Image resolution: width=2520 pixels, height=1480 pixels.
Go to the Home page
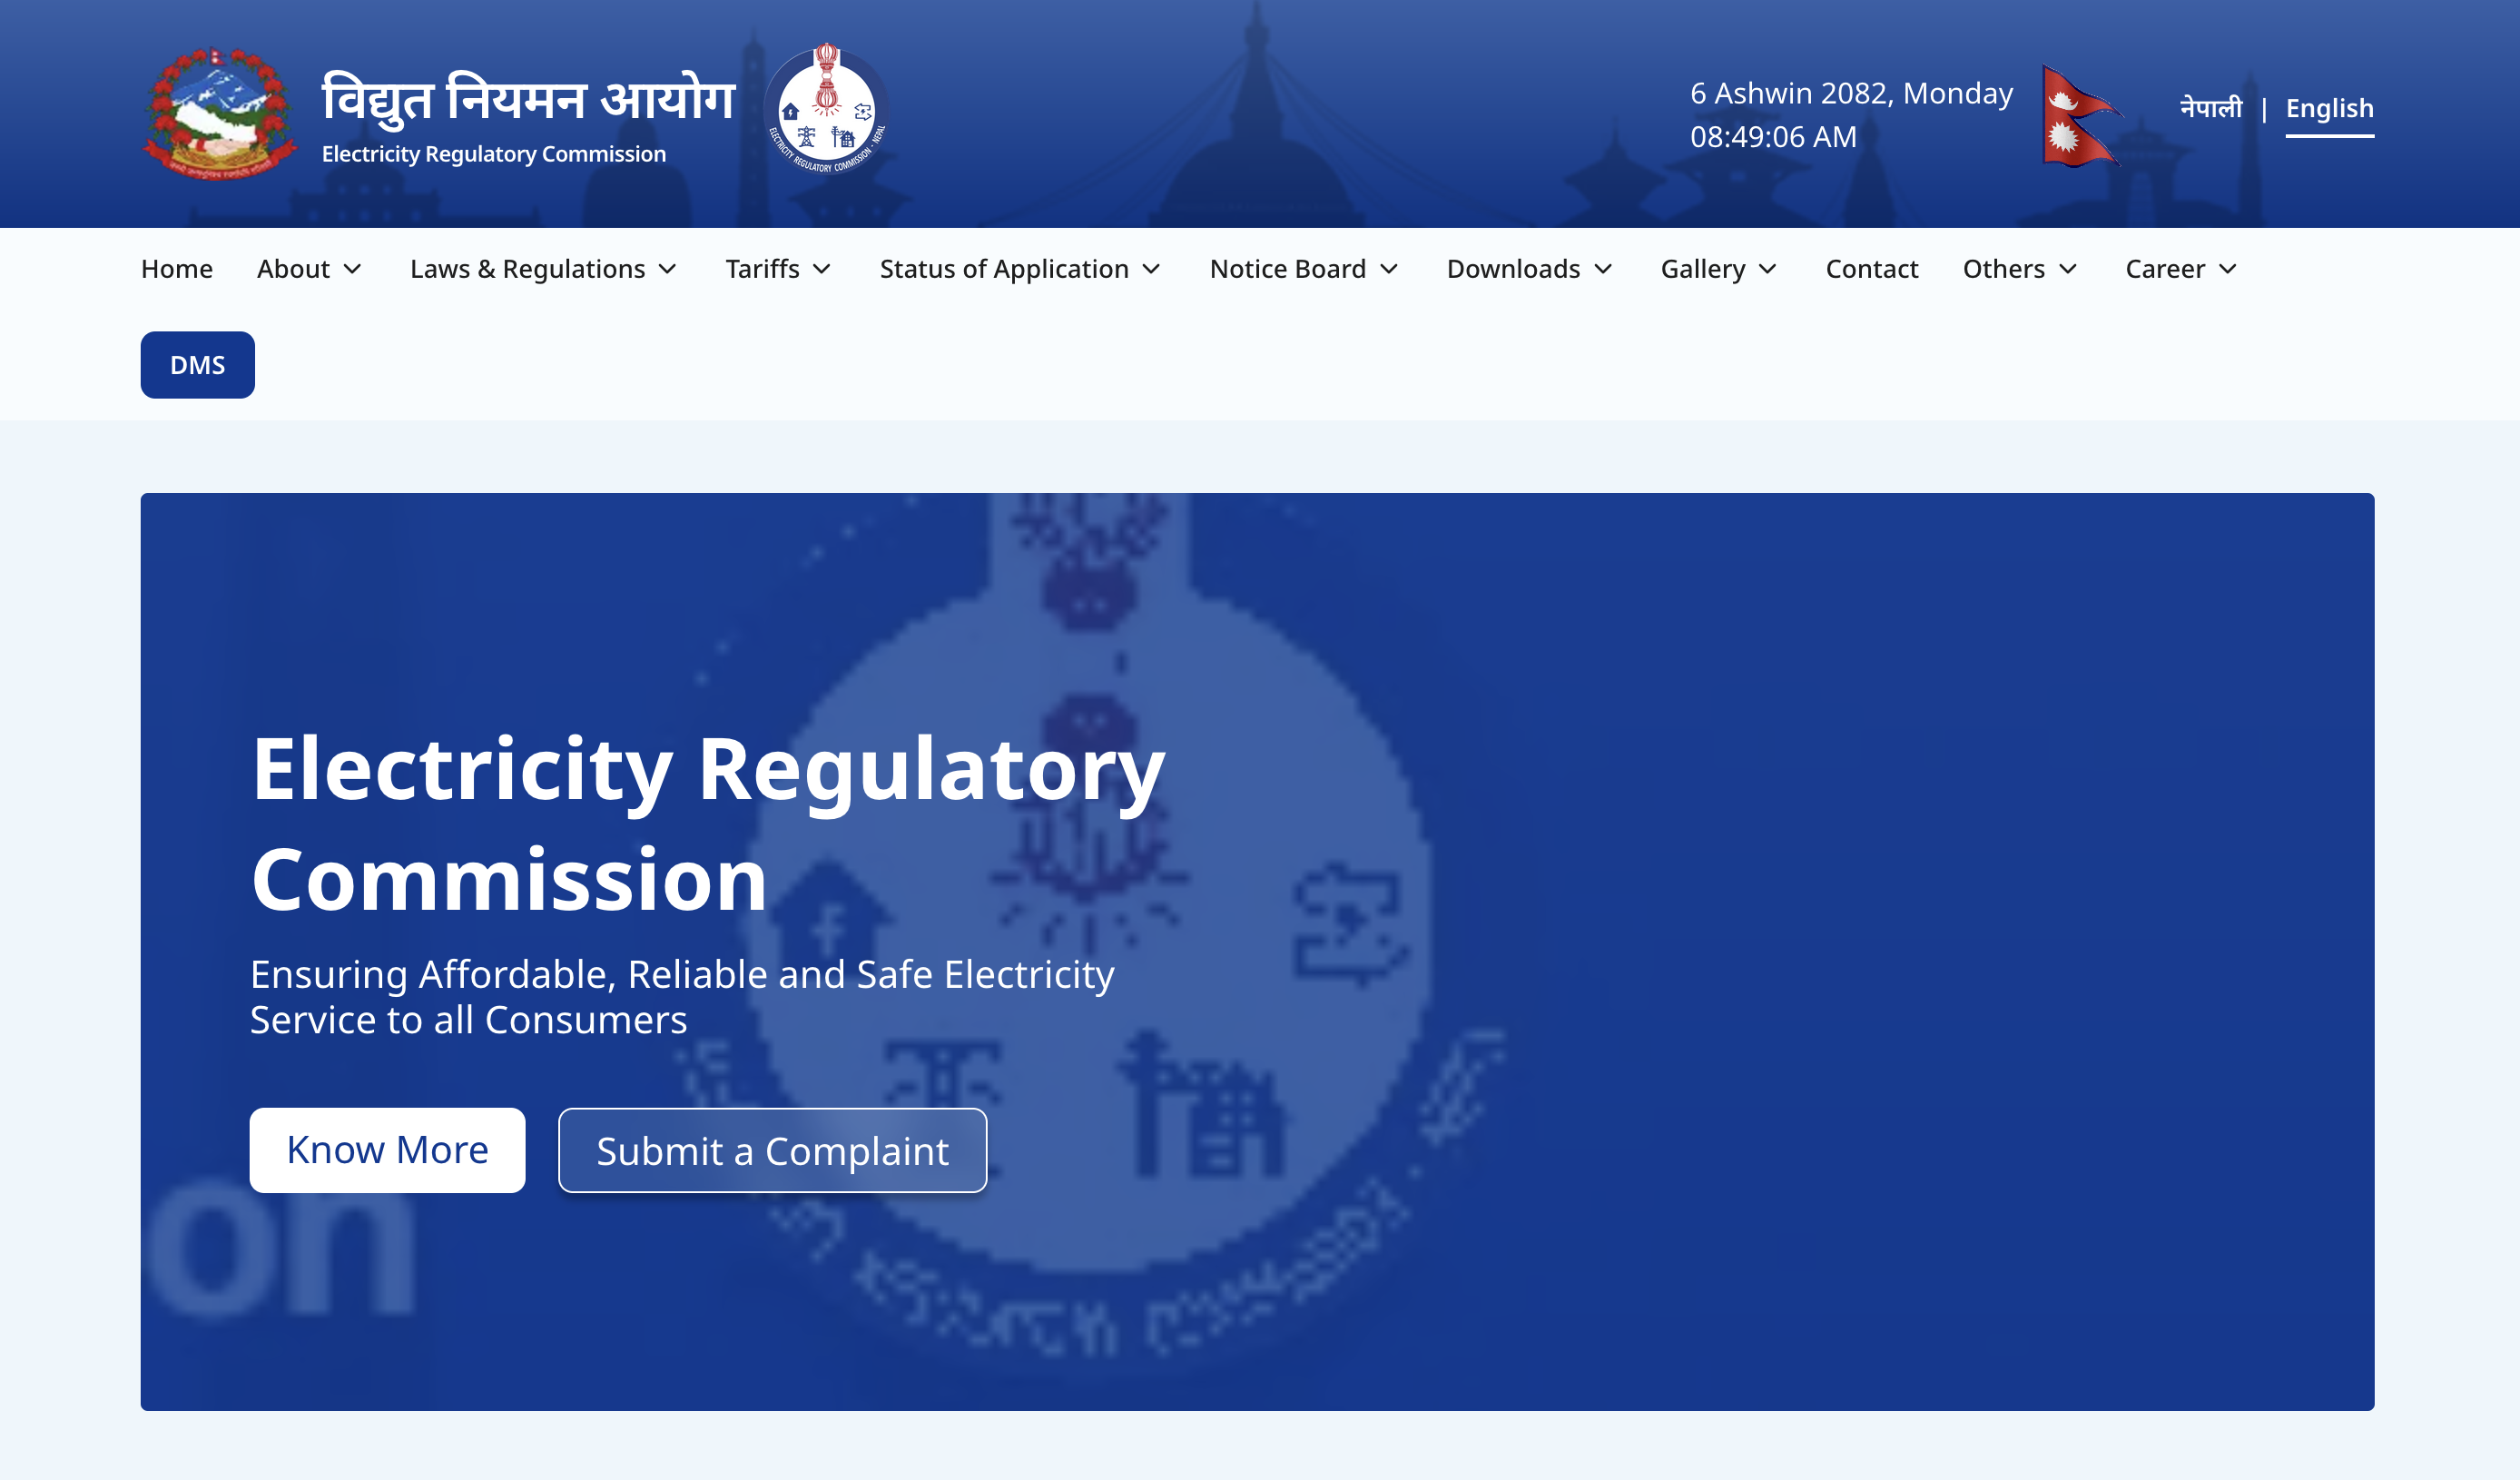[x=177, y=269]
